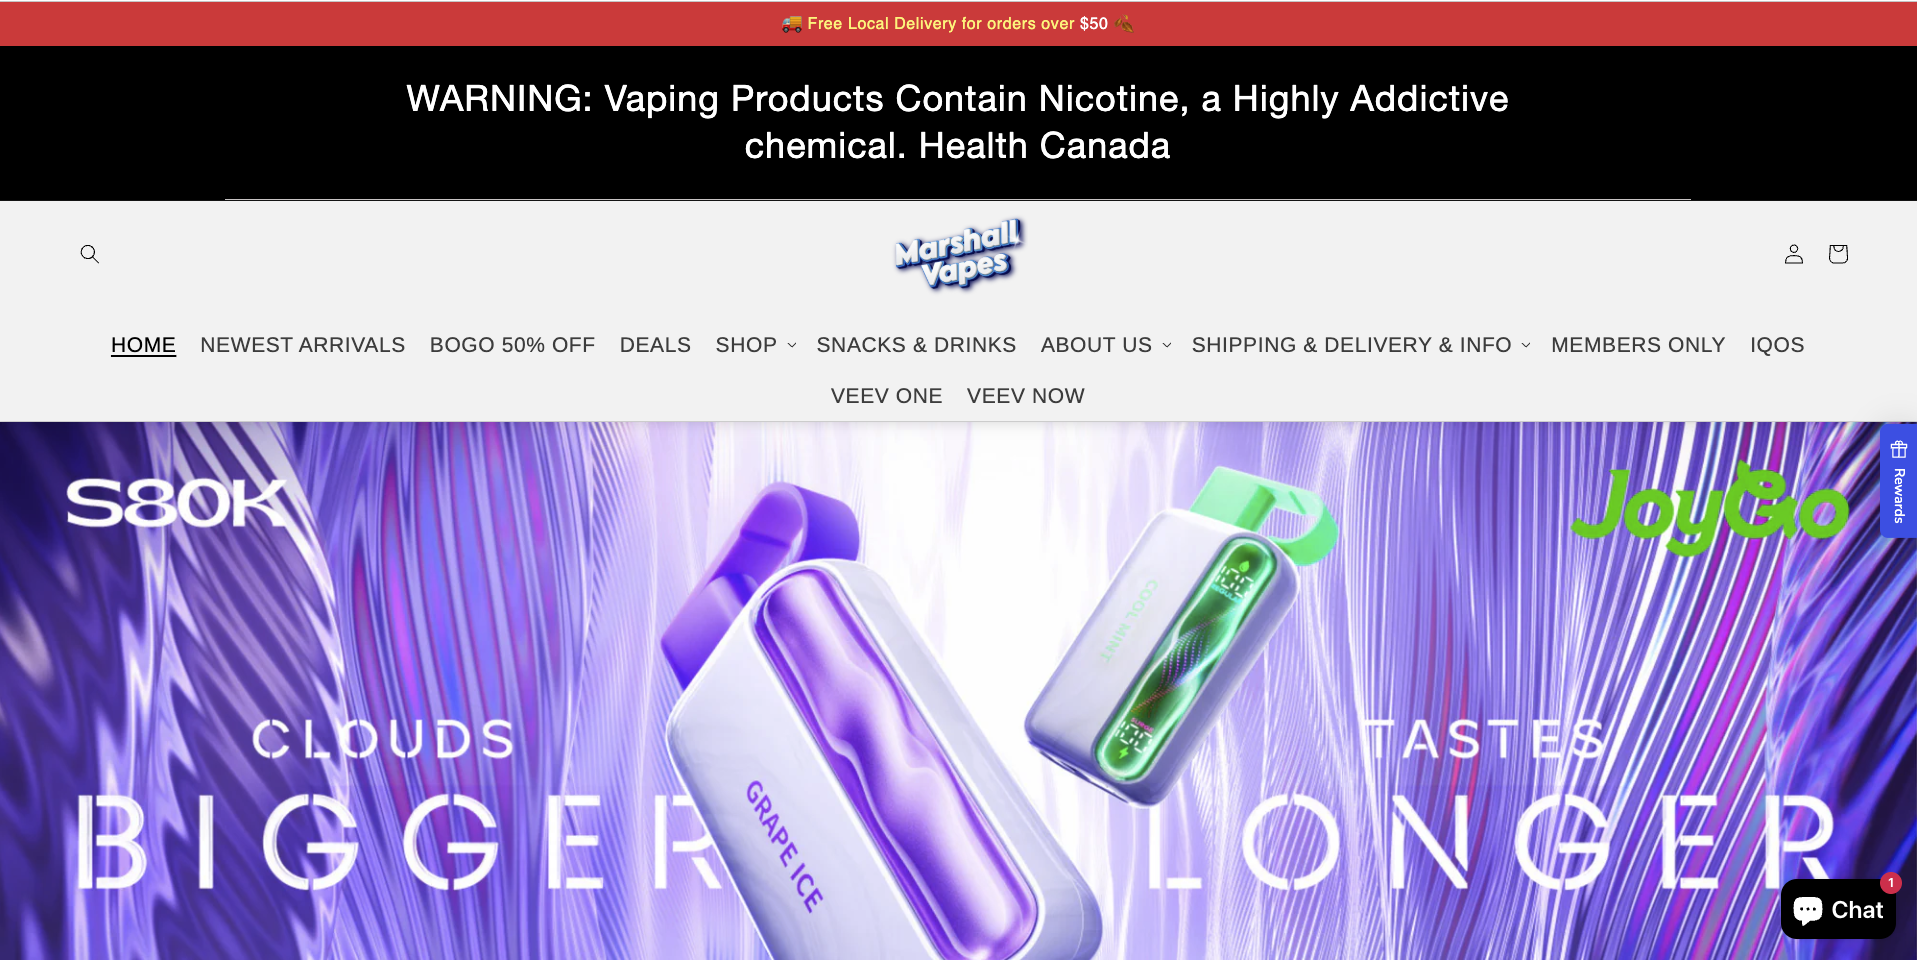Select the DEALS menu item
This screenshot has height=960, width=1917.
click(x=655, y=345)
